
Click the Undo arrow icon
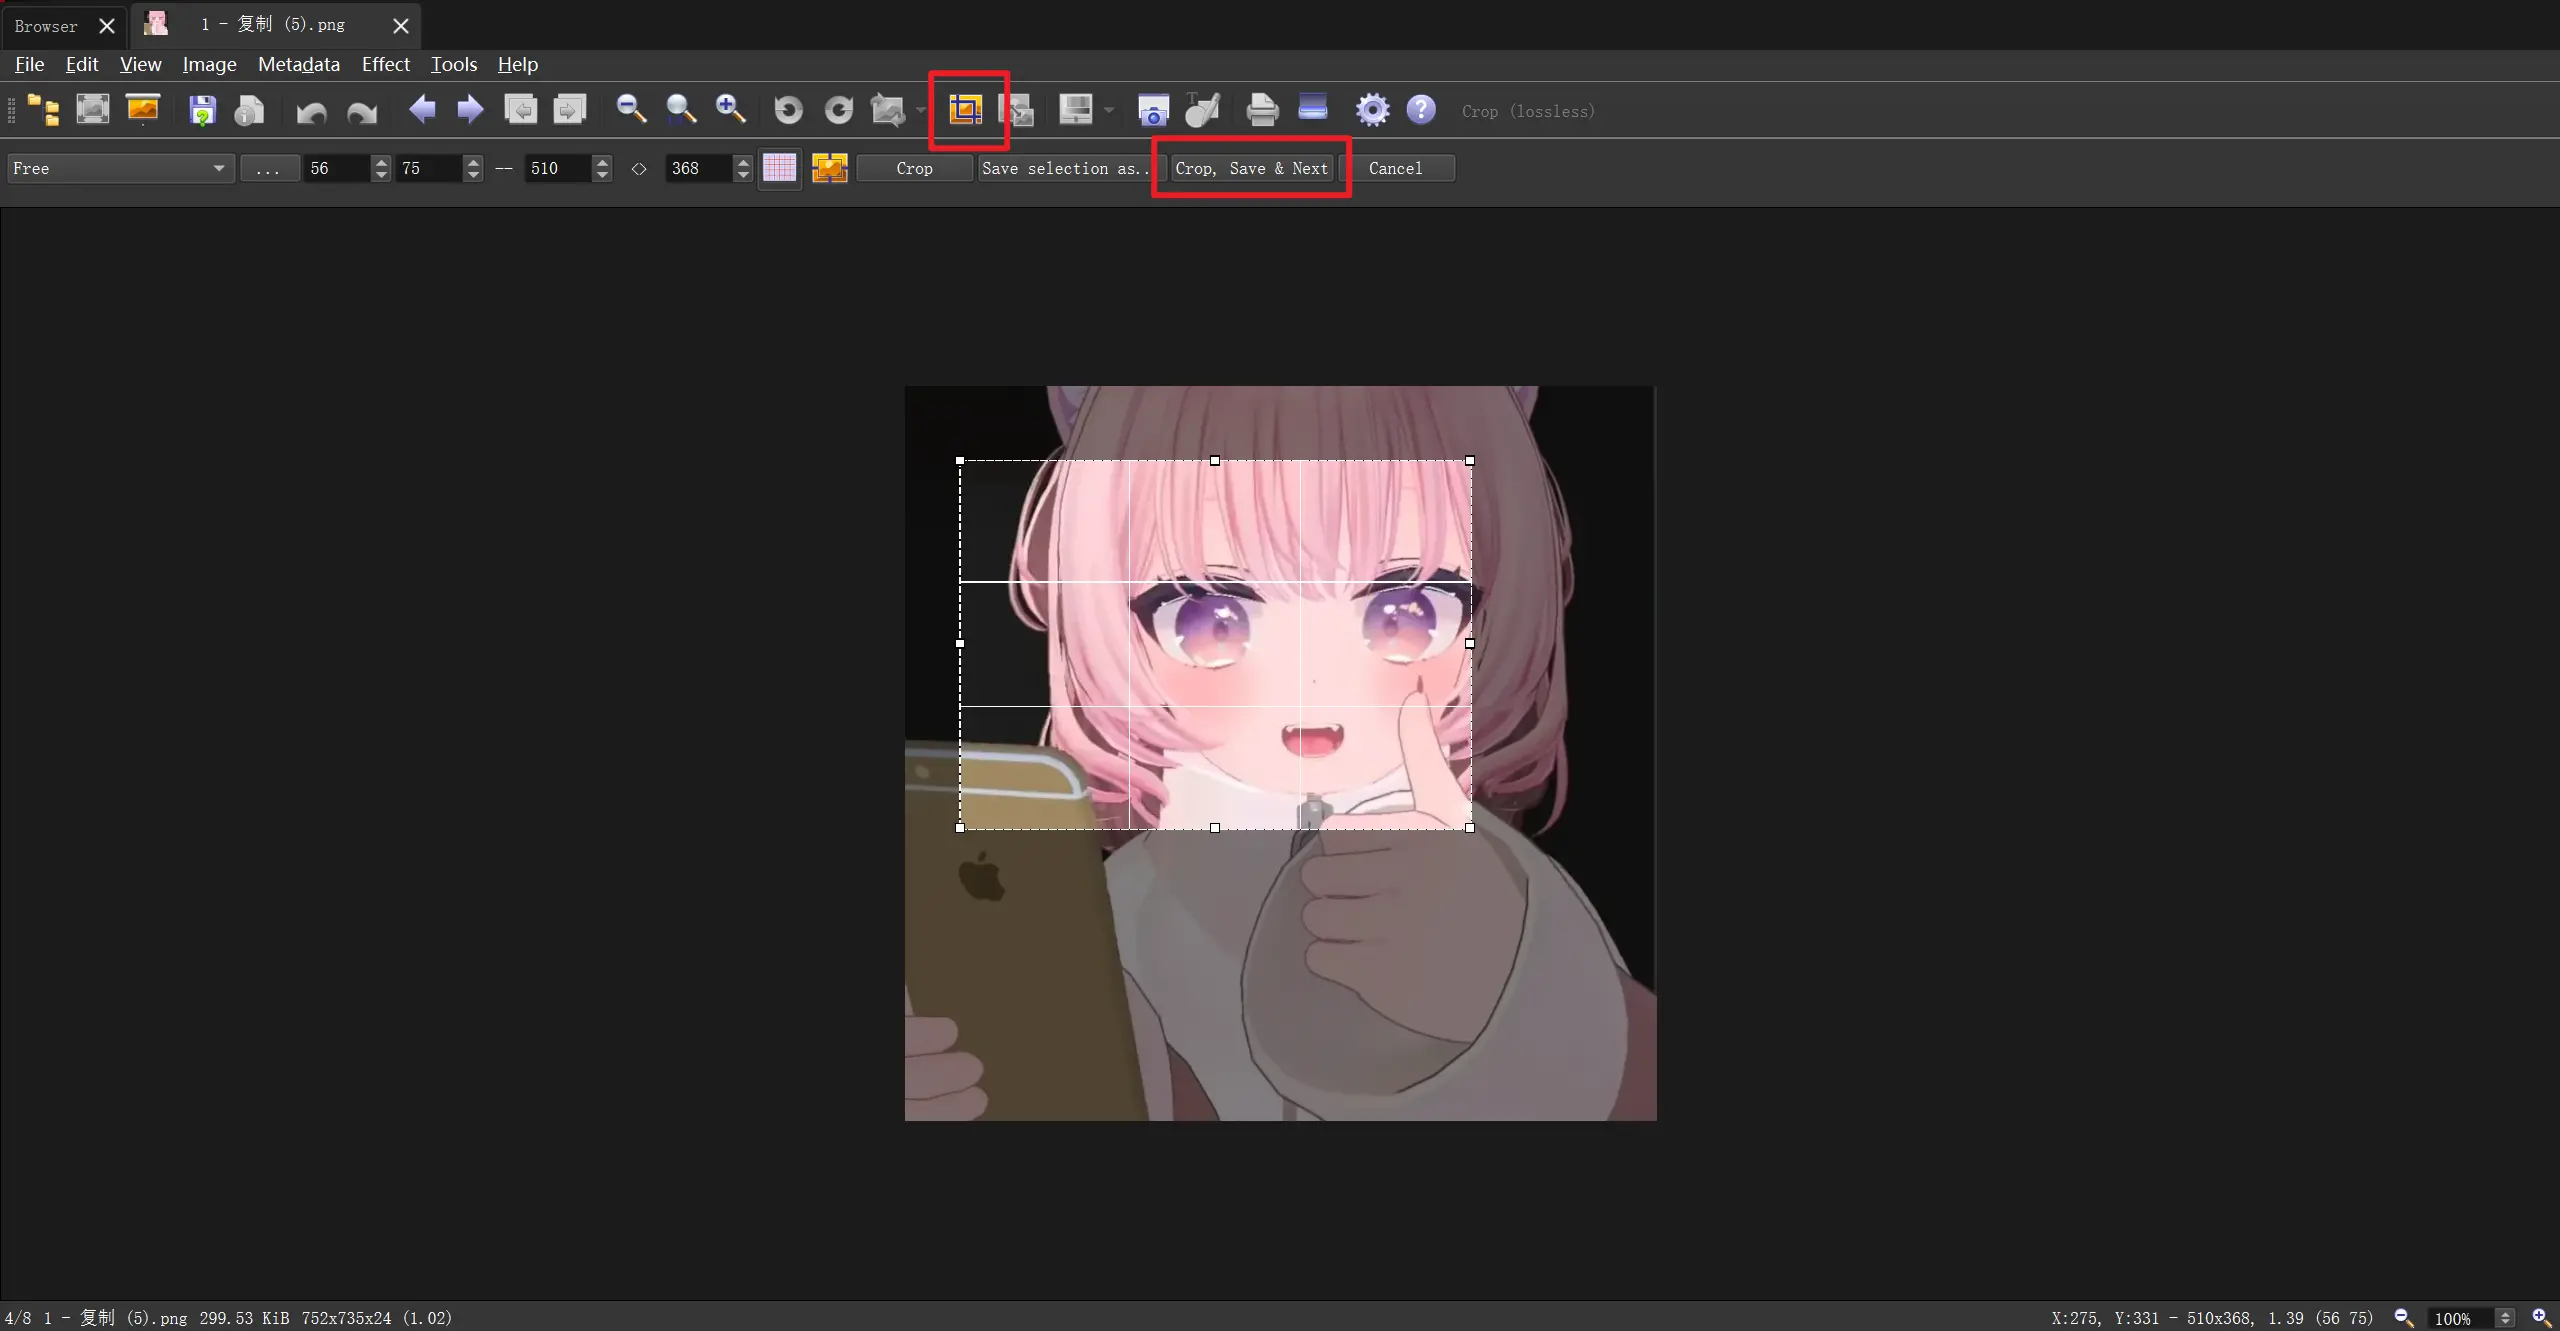312,110
